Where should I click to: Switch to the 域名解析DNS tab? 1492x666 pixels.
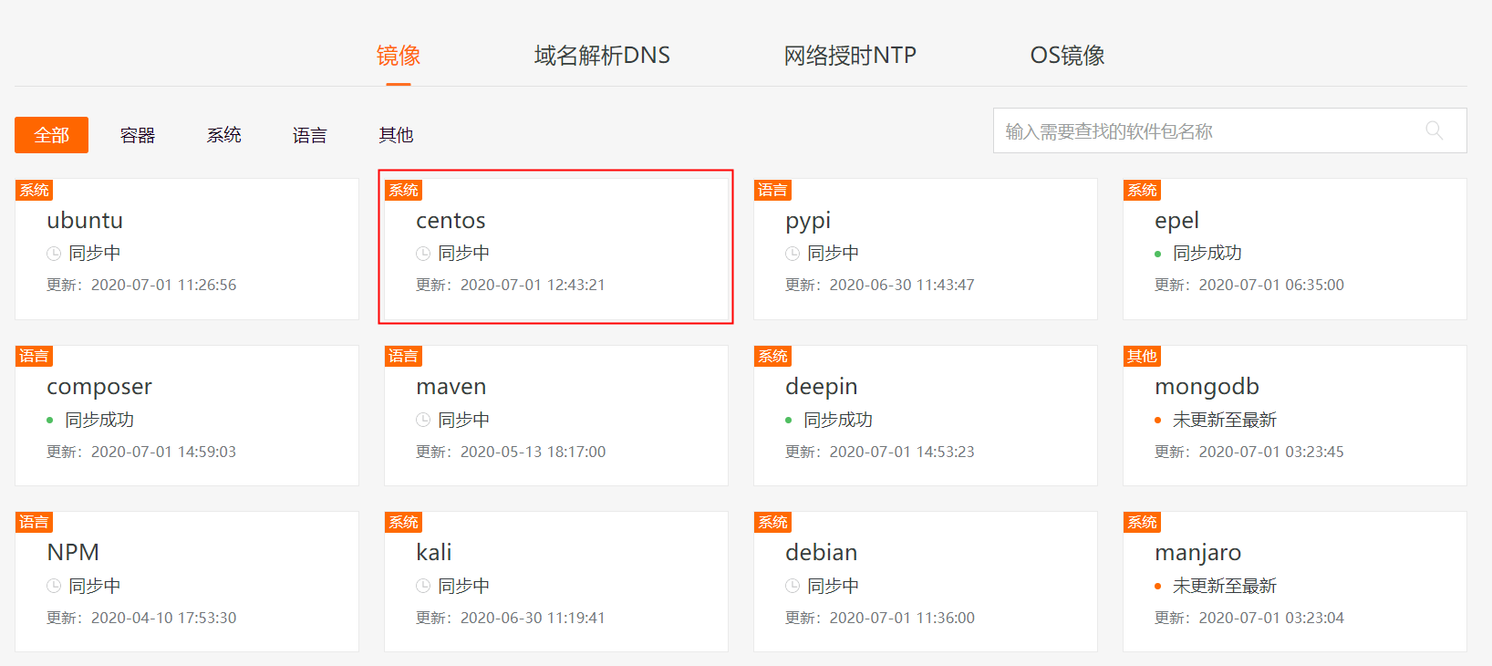(602, 55)
